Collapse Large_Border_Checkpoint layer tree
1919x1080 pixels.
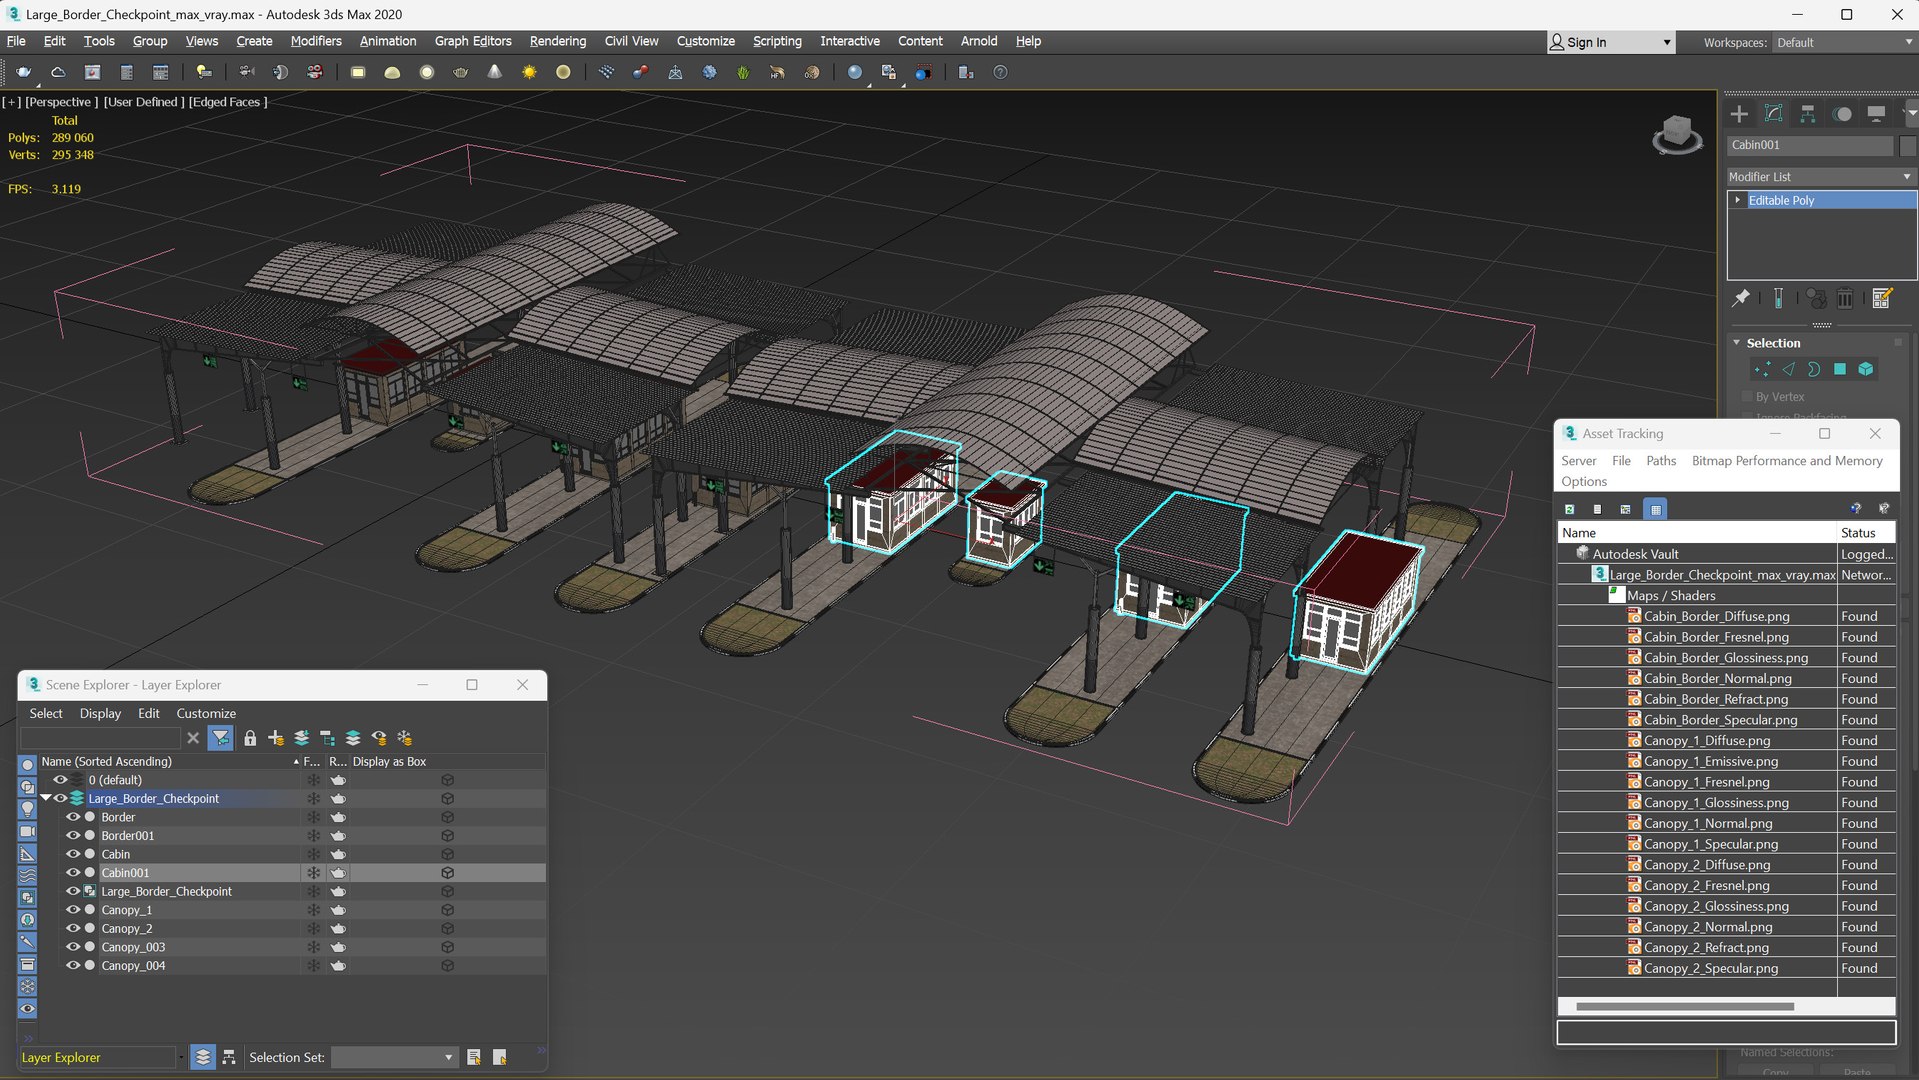[x=46, y=798]
